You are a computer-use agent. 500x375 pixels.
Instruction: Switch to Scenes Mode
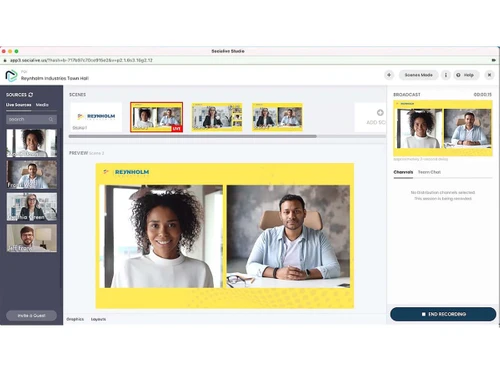(418, 75)
